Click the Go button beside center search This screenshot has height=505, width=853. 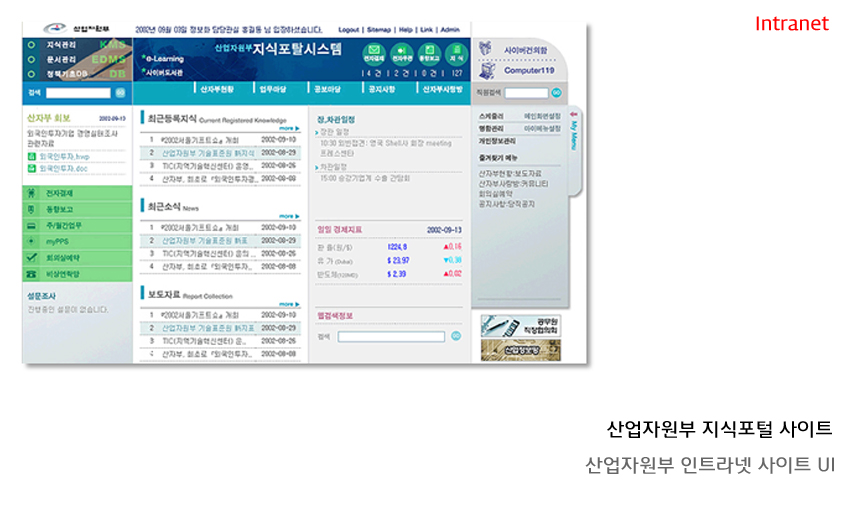pyautogui.click(x=456, y=336)
